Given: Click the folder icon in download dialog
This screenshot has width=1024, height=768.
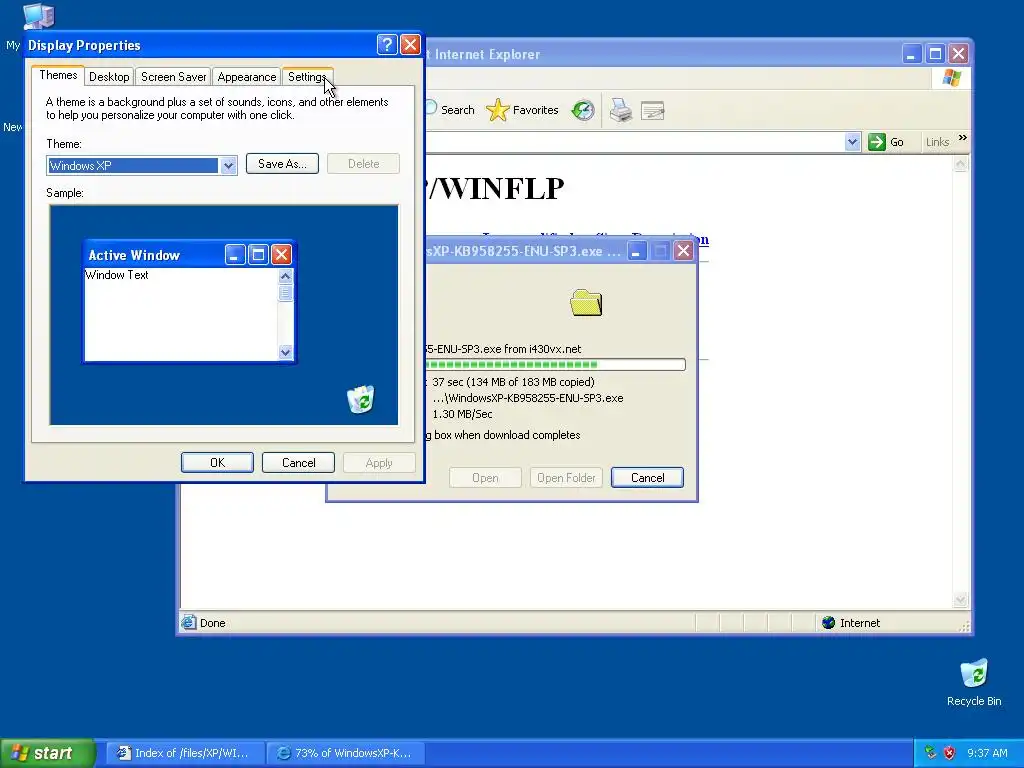Looking at the screenshot, I should click(x=586, y=303).
